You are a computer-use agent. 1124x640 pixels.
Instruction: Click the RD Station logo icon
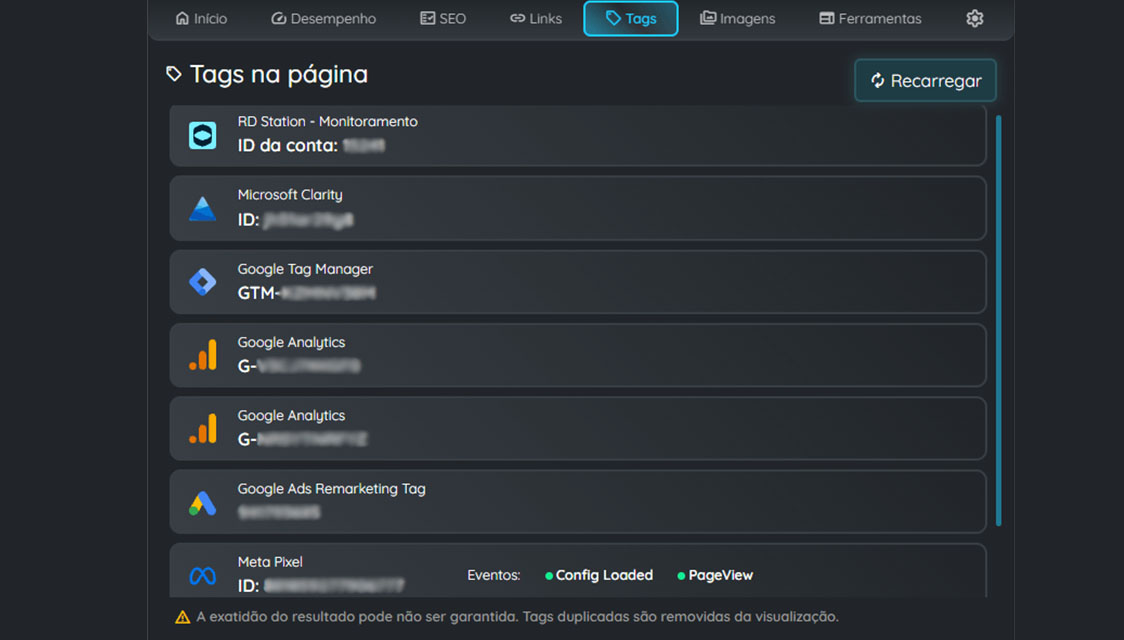202,135
